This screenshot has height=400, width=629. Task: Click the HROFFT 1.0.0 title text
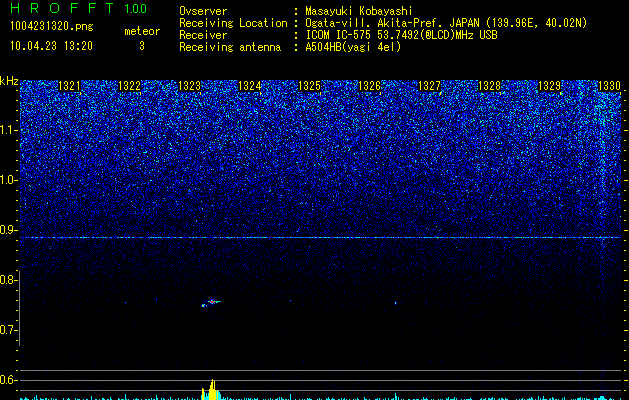[x=79, y=8]
